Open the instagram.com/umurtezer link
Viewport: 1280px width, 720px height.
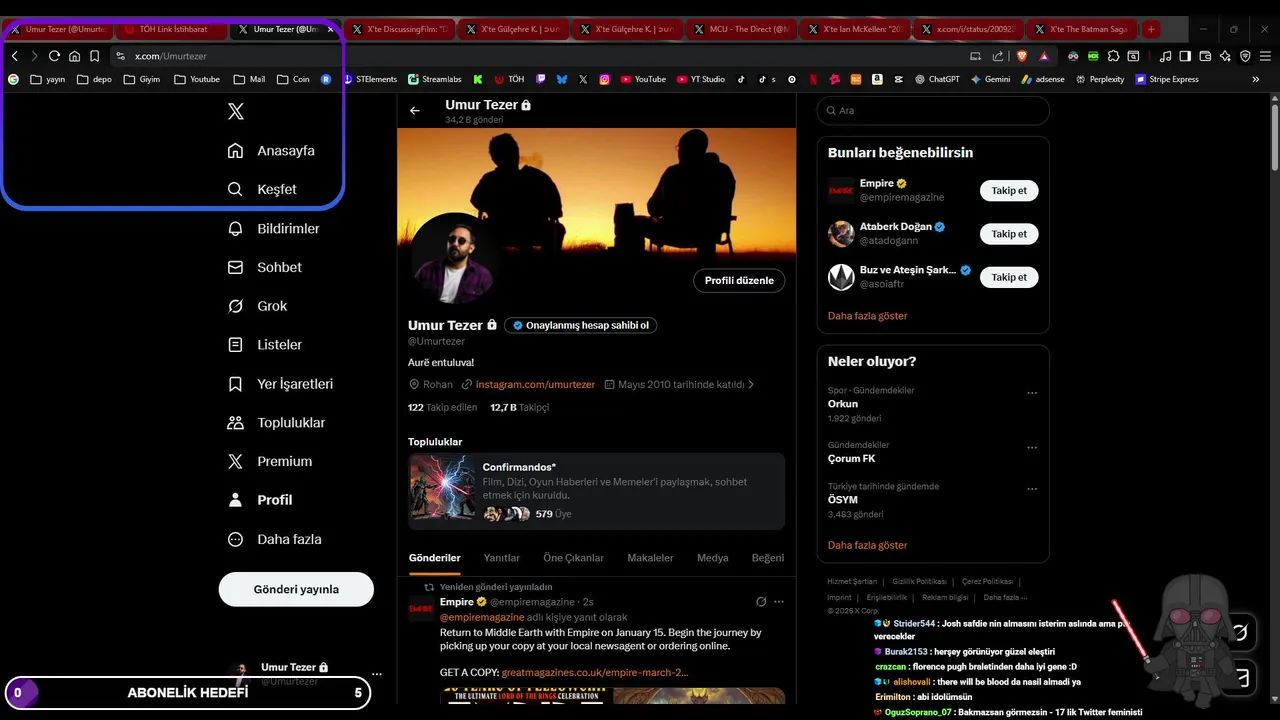[x=535, y=384]
